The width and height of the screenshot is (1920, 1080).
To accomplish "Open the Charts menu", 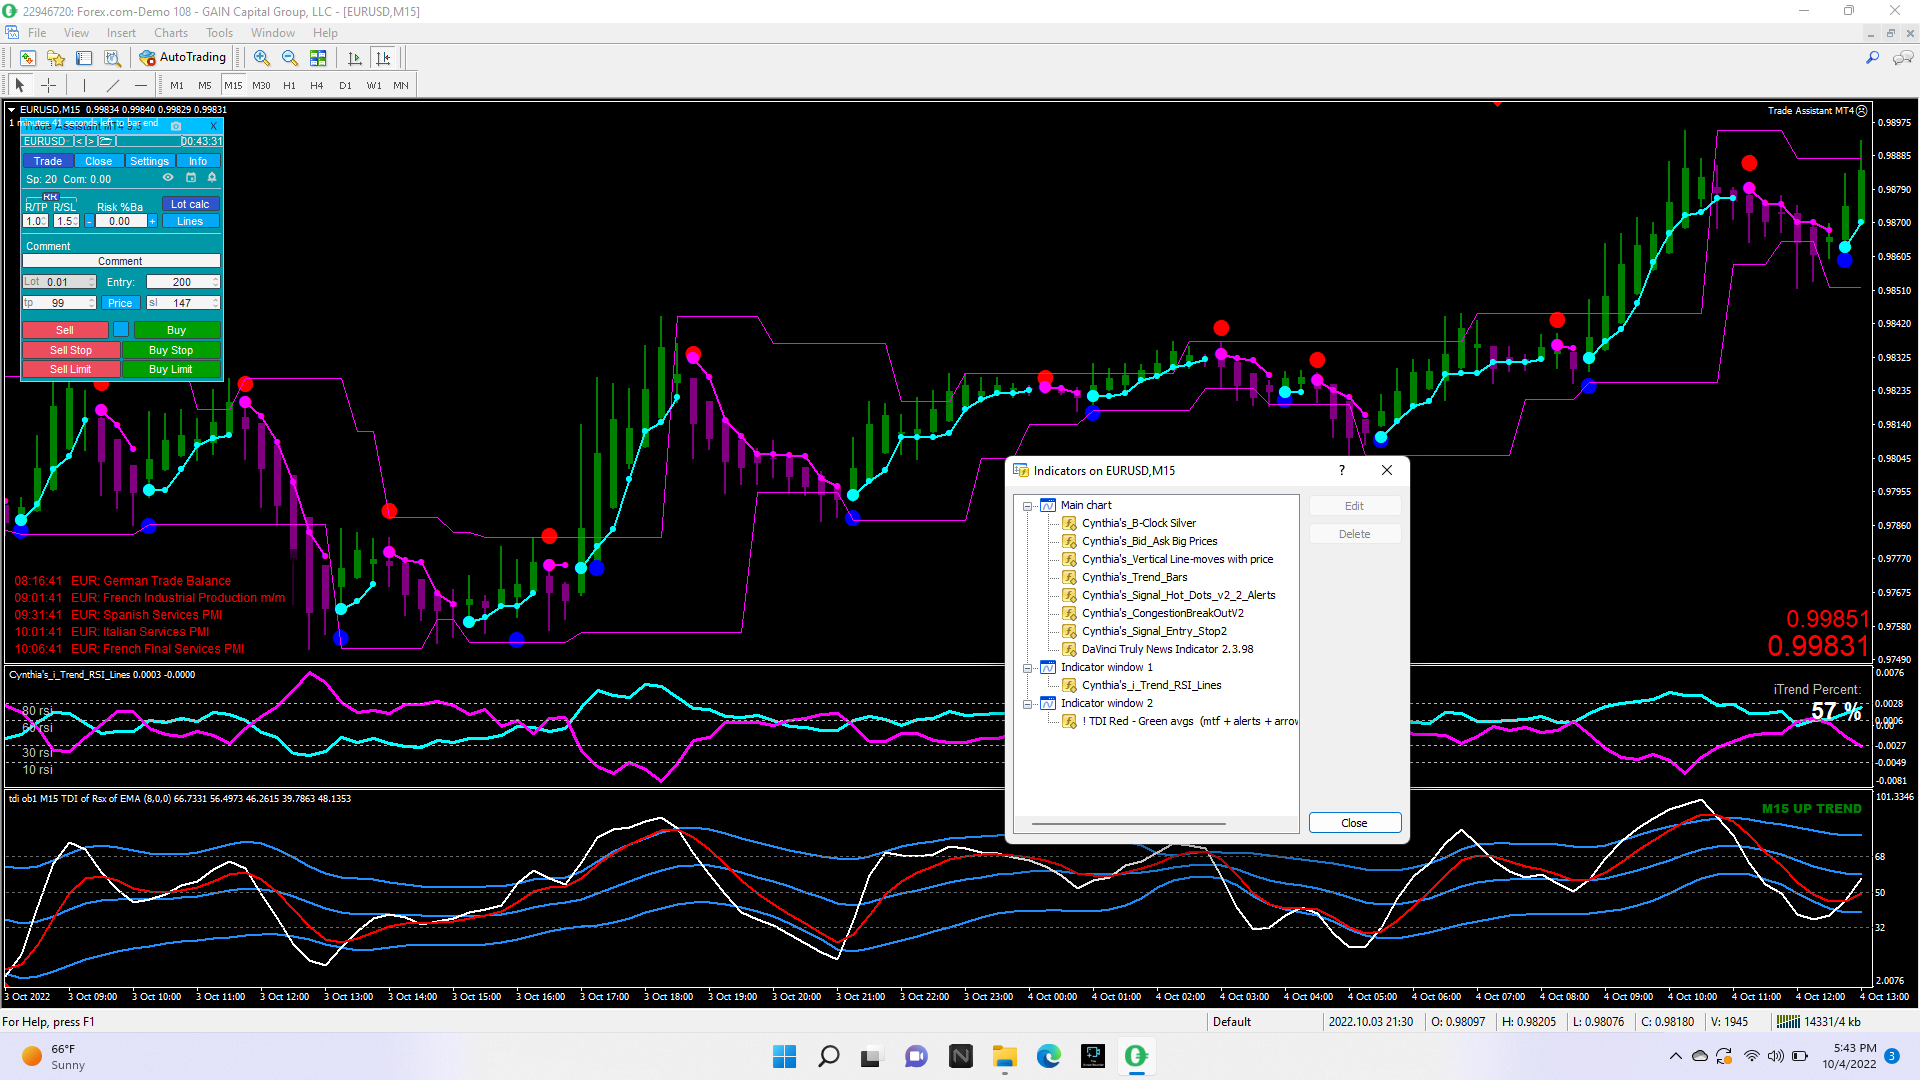I will point(170,33).
